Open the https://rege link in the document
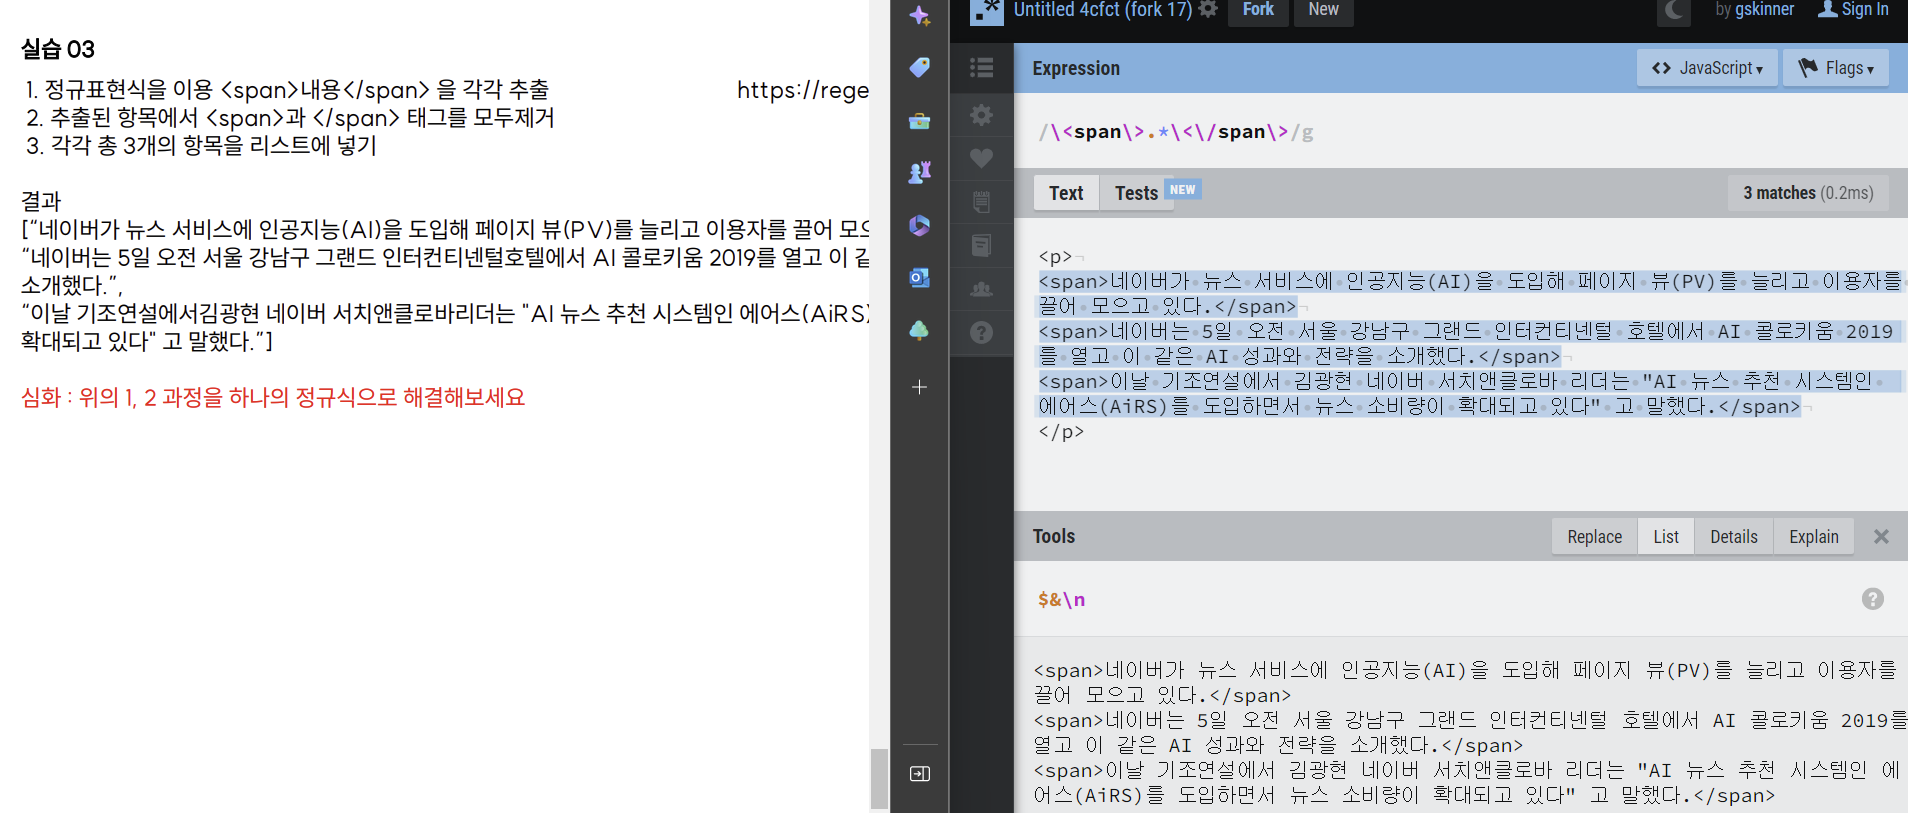 [x=803, y=90]
